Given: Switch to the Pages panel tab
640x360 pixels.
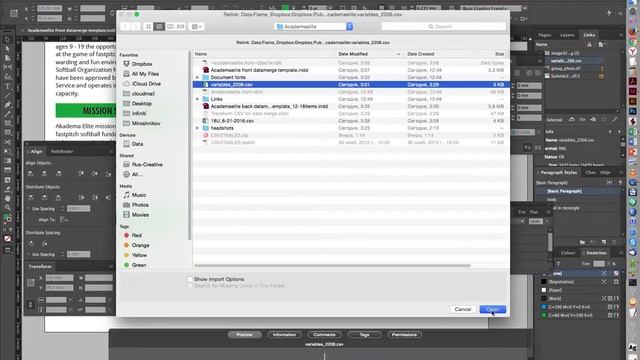Looking at the screenshot, I should point(545,35).
